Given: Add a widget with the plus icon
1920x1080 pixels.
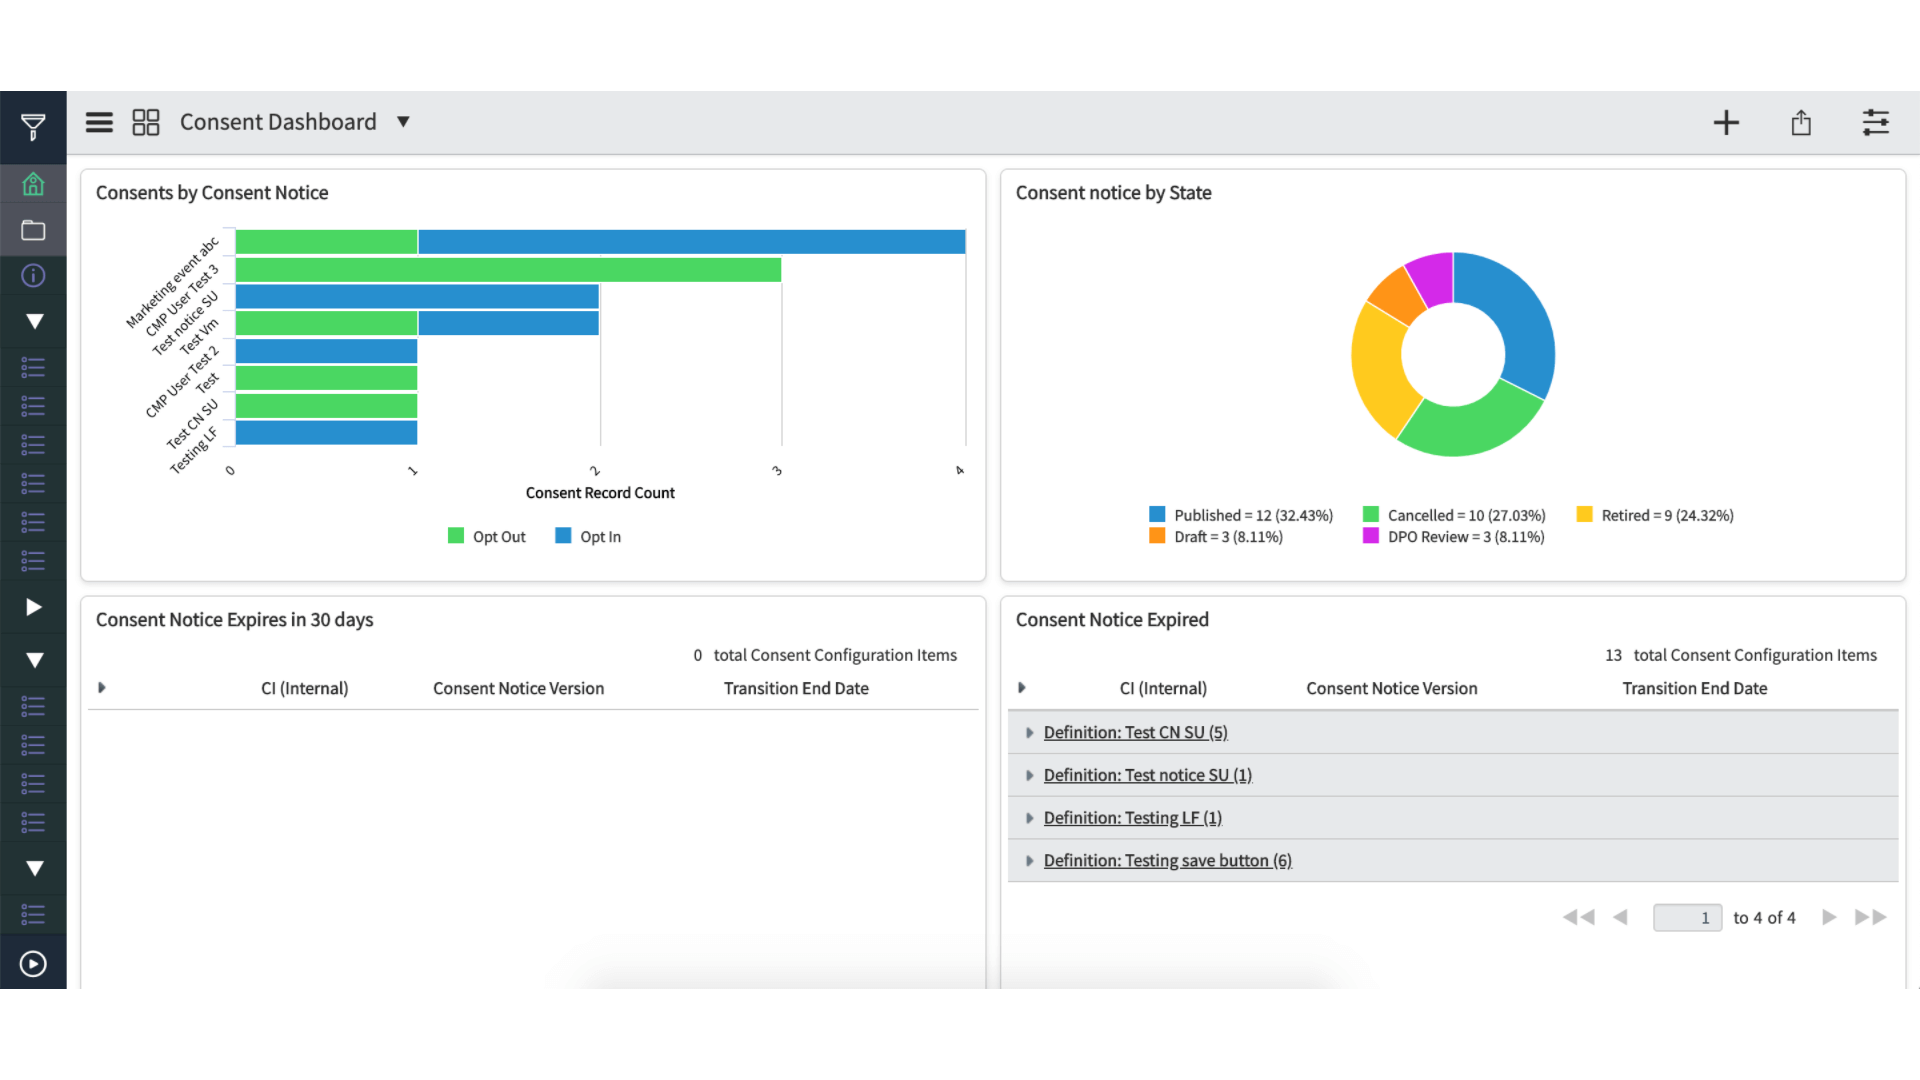Looking at the screenshot, I should (1726, 123).
